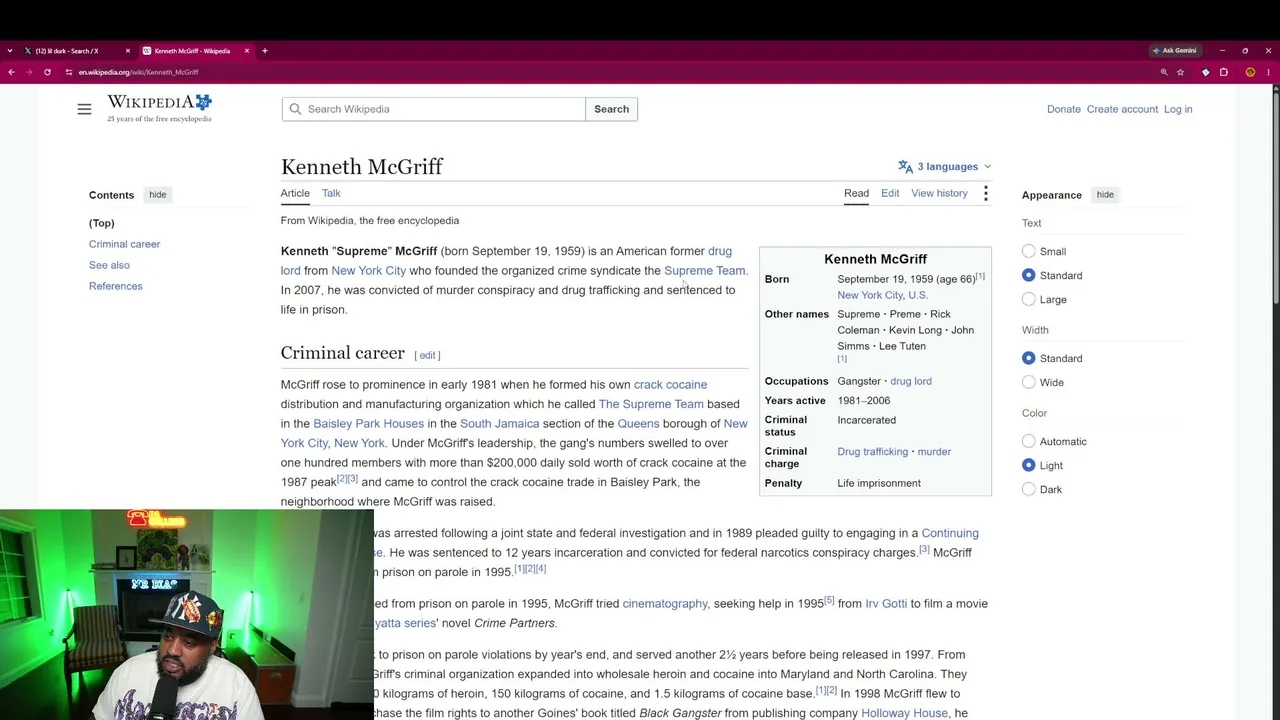The width and height of the screenshot is (1280, 720).
Task: Click the Donate link
Action: [x=1064, y=109]
